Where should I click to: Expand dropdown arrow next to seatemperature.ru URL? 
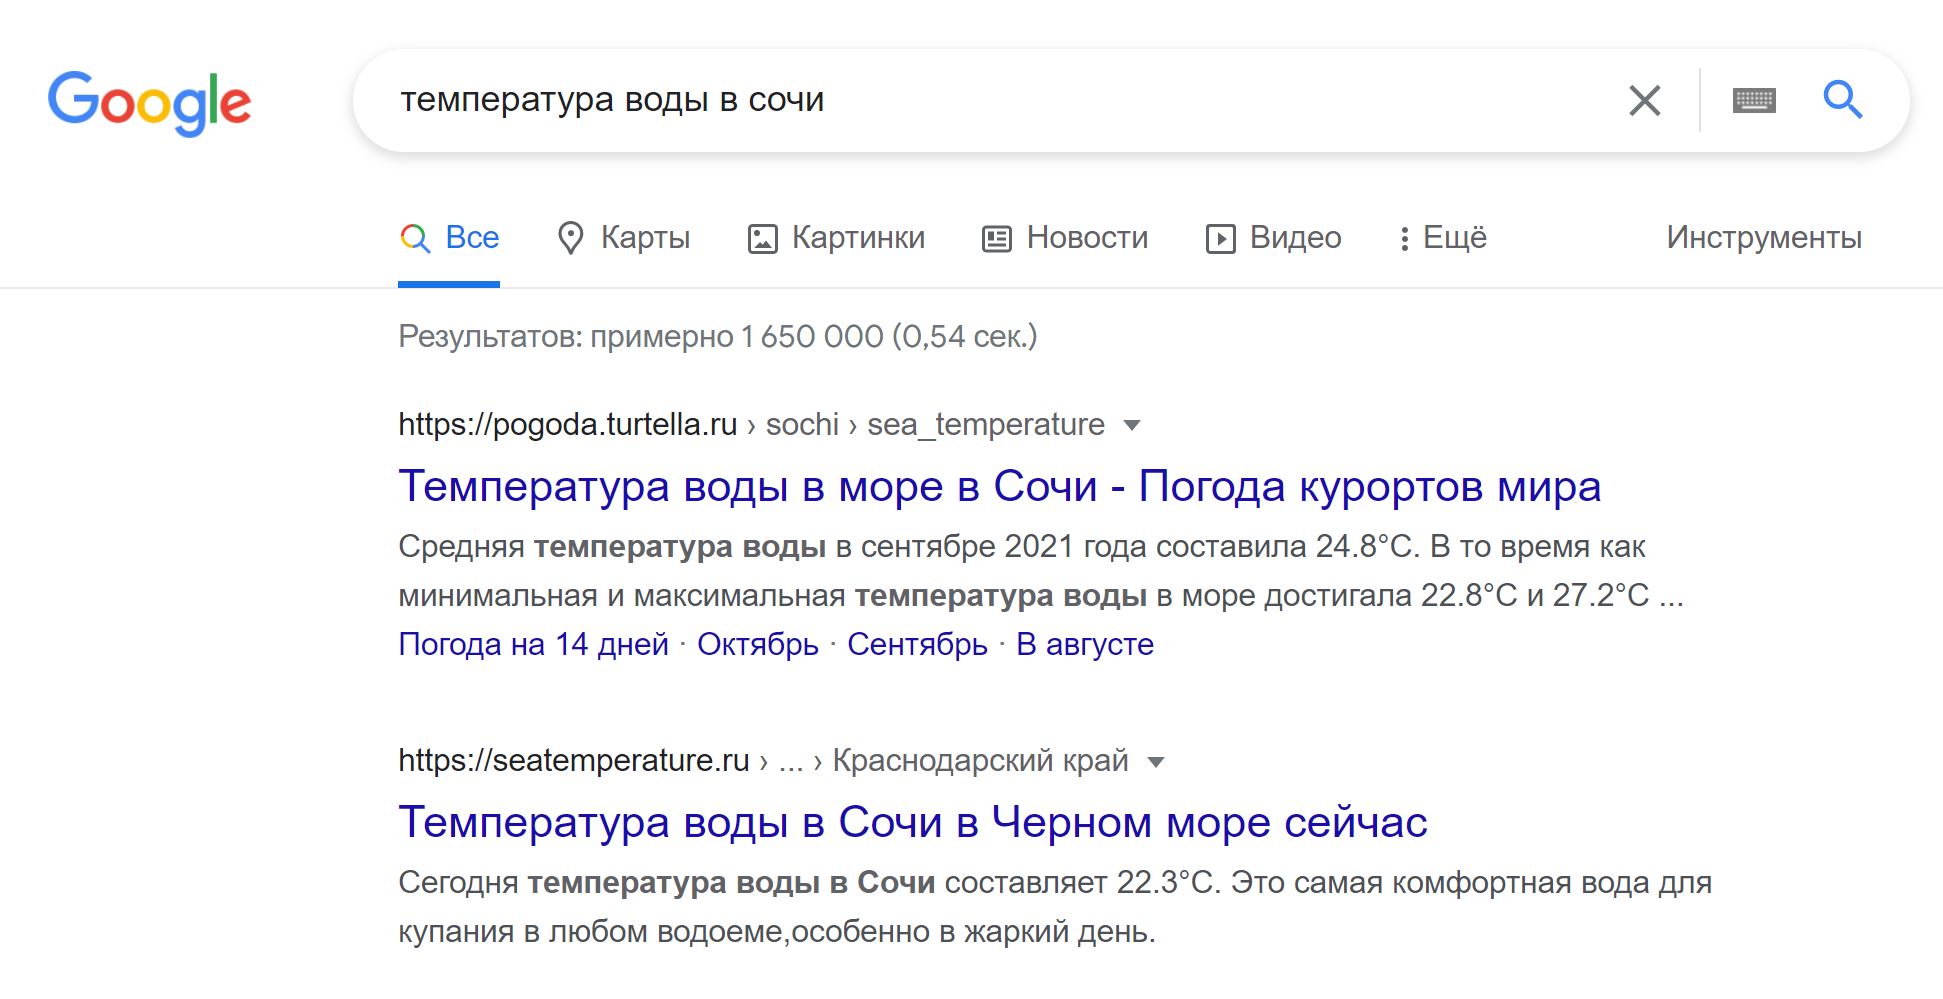tap(1156, 762)
